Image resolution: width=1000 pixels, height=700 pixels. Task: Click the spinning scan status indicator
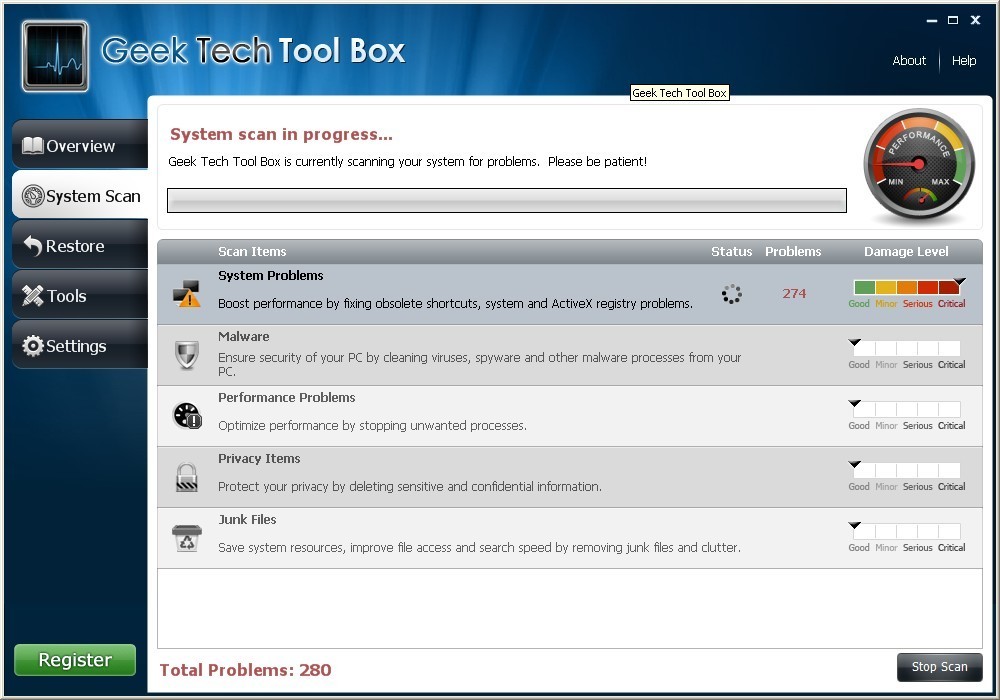tap(731, 294)
